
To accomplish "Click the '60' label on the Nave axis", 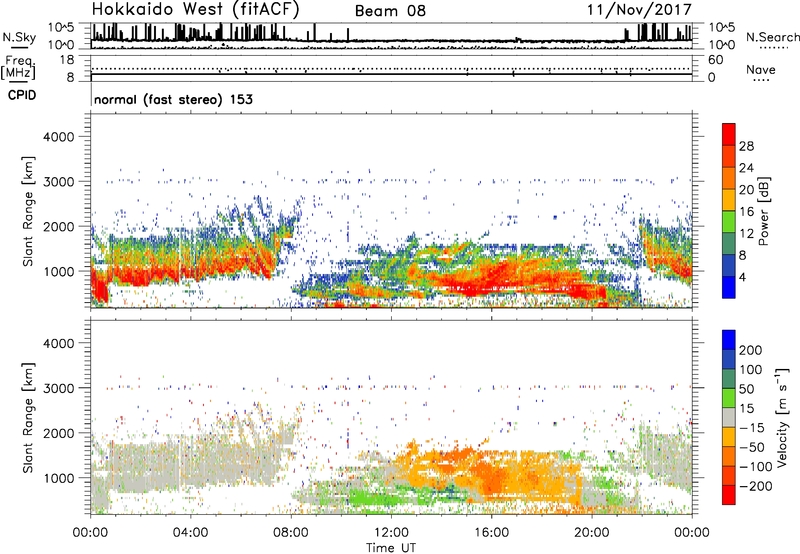I will point(715,60).
